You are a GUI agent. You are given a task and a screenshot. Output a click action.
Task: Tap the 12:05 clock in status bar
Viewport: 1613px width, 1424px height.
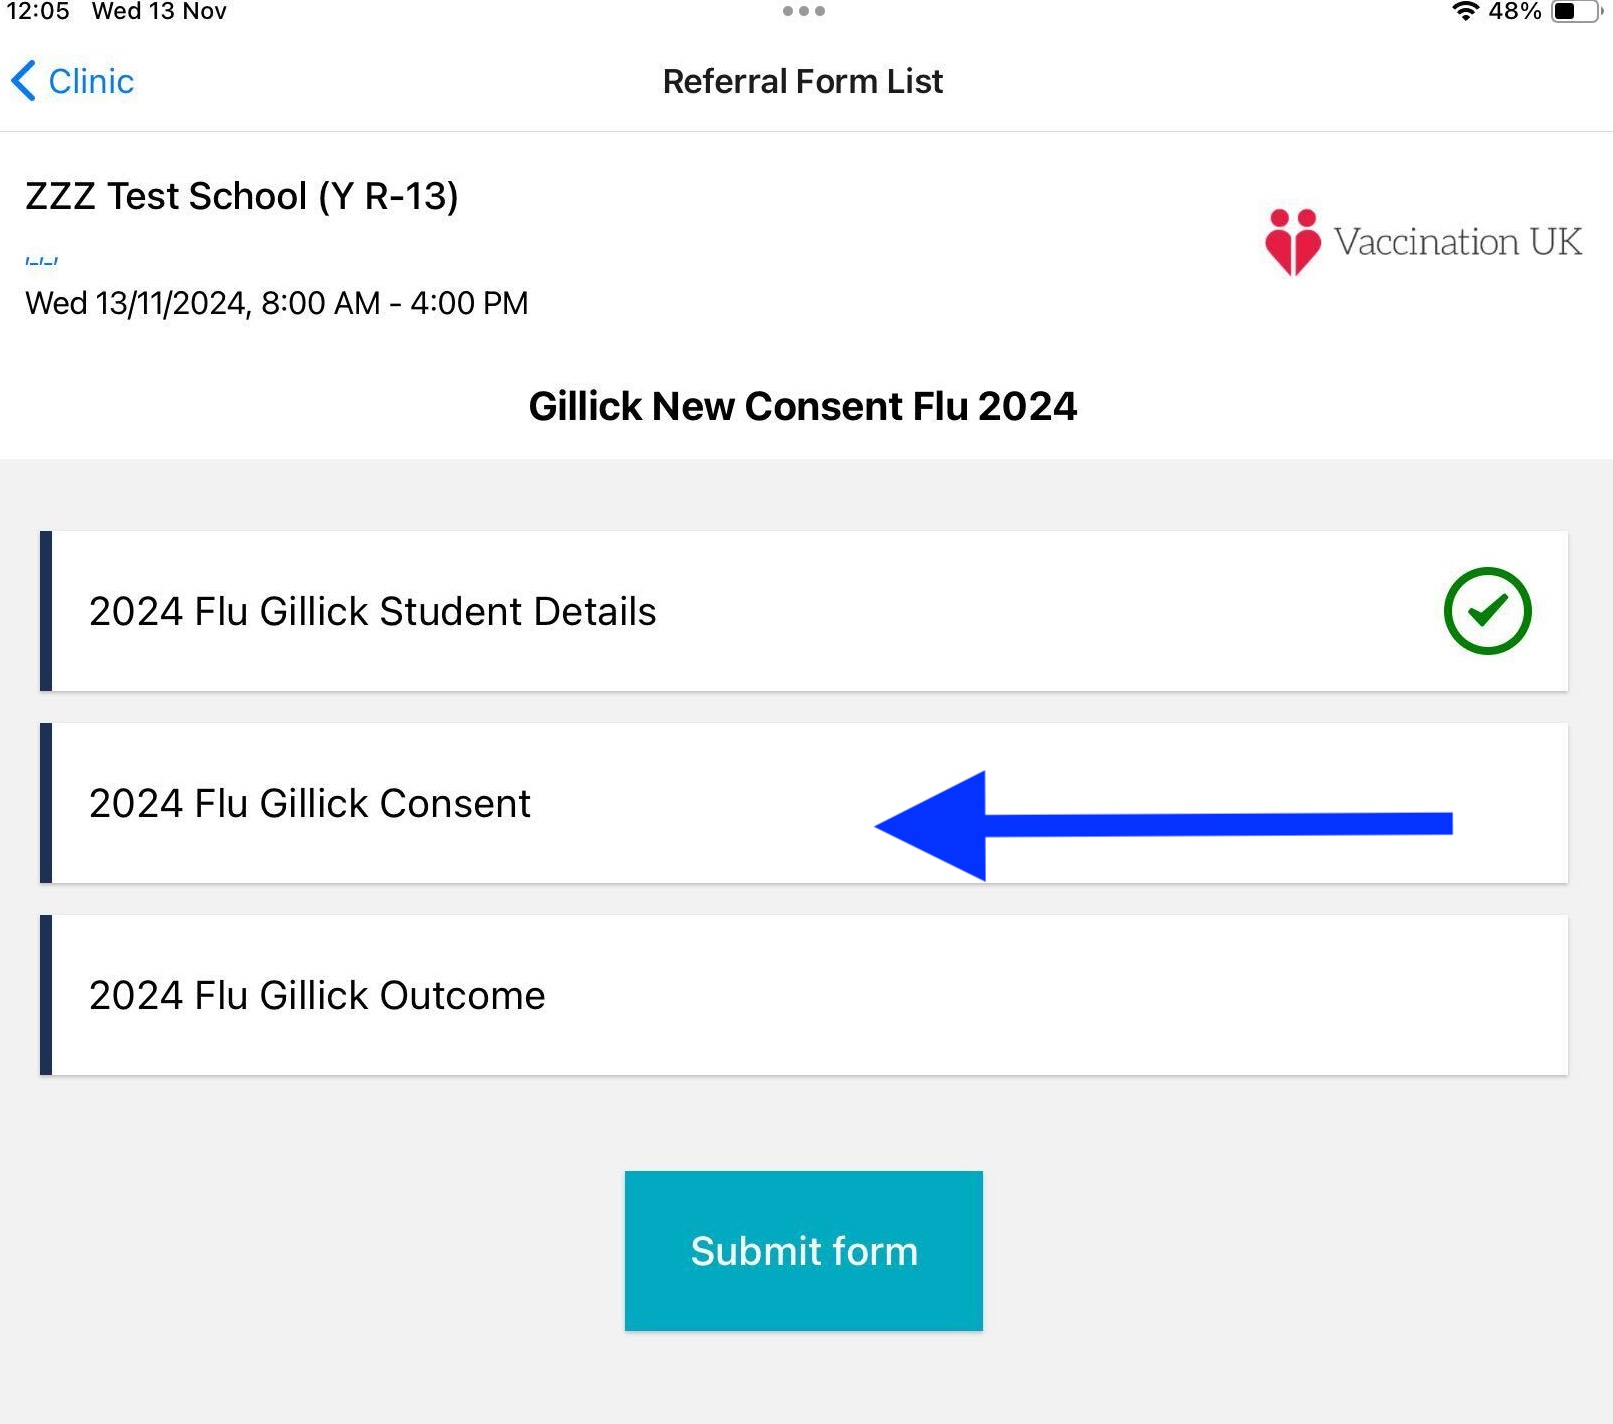coord(38,12)
